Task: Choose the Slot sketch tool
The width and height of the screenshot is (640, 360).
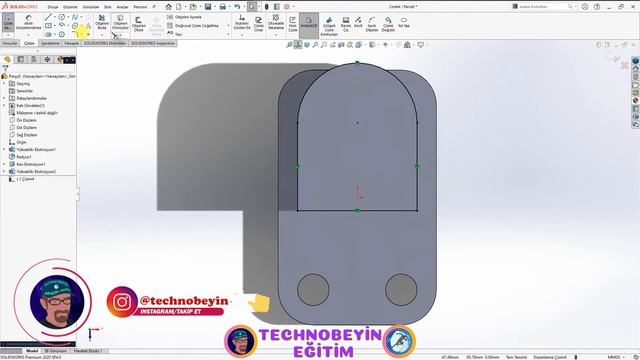Action: [x=48, y=34]
